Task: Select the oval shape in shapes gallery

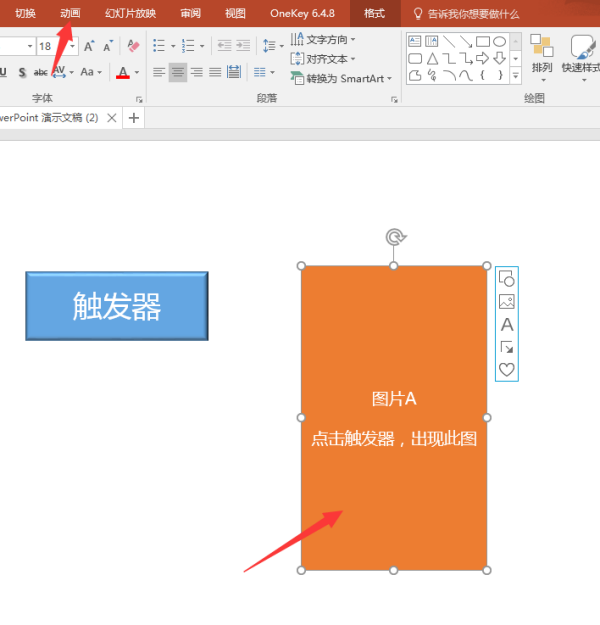Action: (x=499, y=41)
